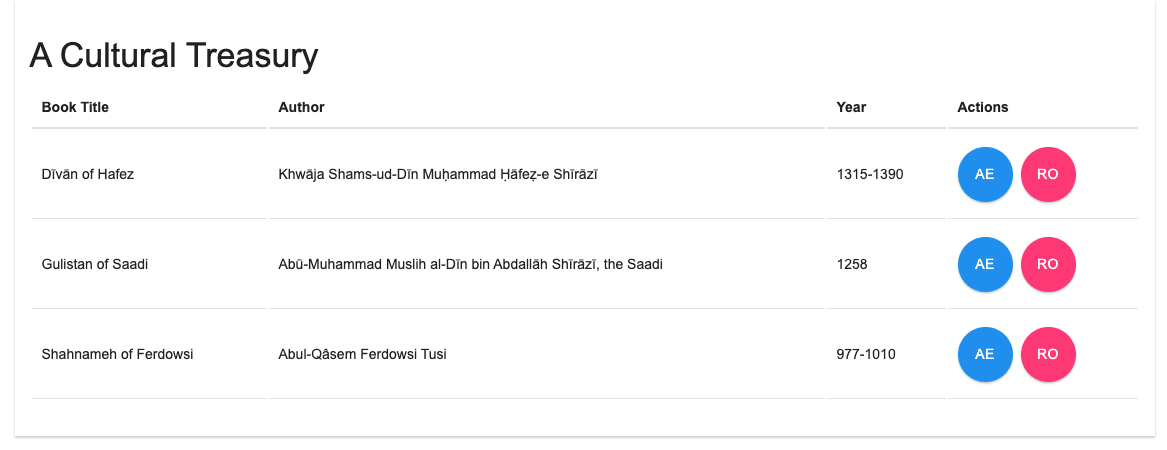Click the Year column header
This screenshot has height=450, width=1167.
851,107
